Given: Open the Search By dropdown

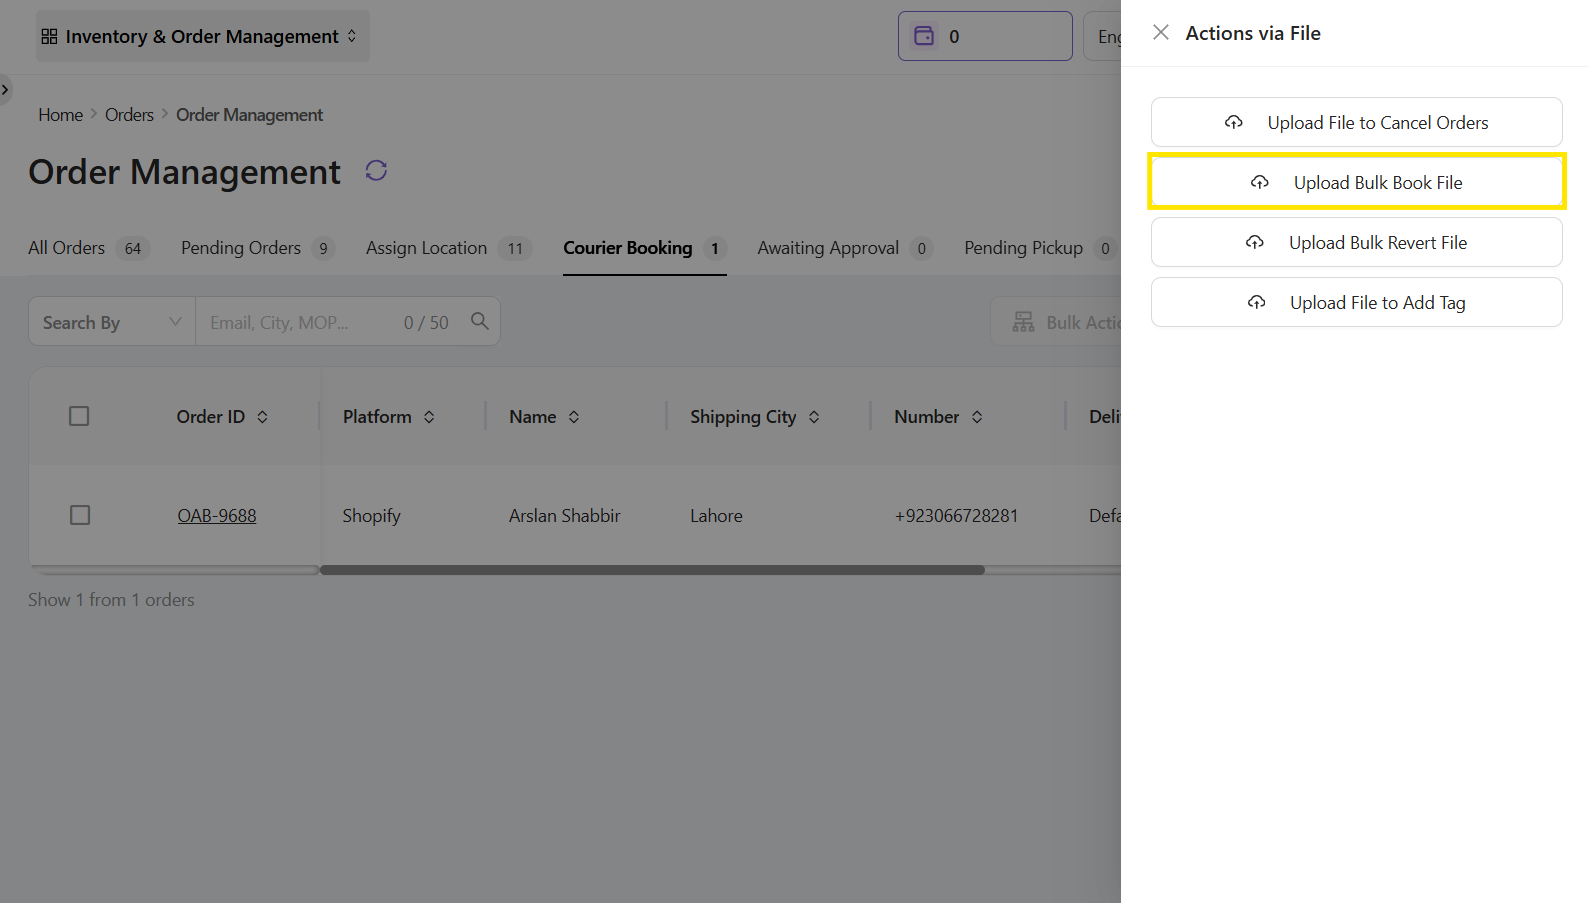Looking at the screenshot, I should 111,322.
